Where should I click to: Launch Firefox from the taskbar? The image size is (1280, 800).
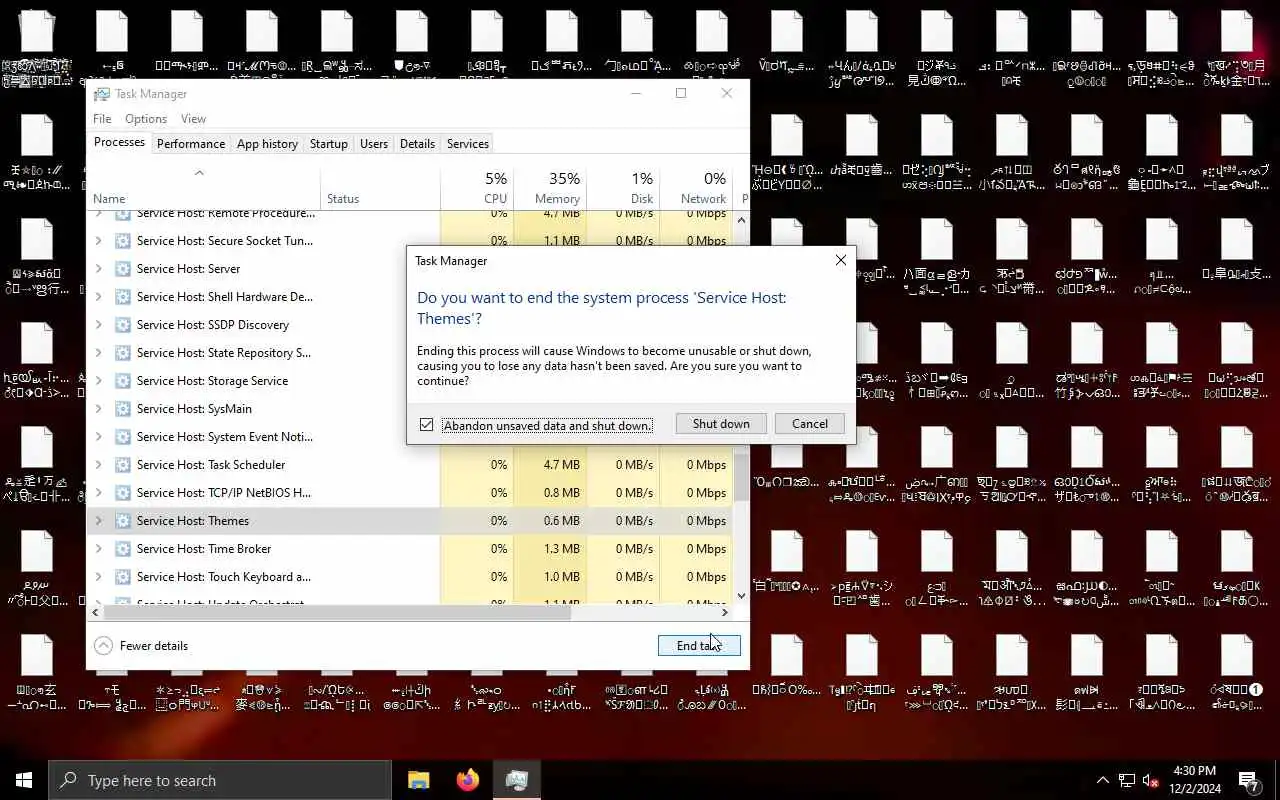(467, 780)
